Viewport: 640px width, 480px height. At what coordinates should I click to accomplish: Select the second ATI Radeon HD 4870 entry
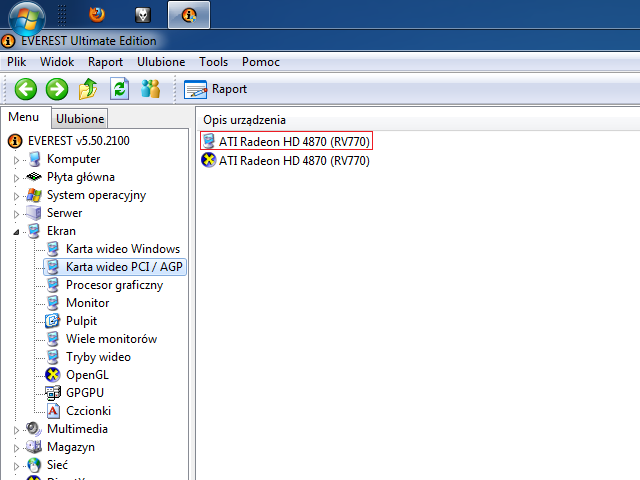click(294, 160)
